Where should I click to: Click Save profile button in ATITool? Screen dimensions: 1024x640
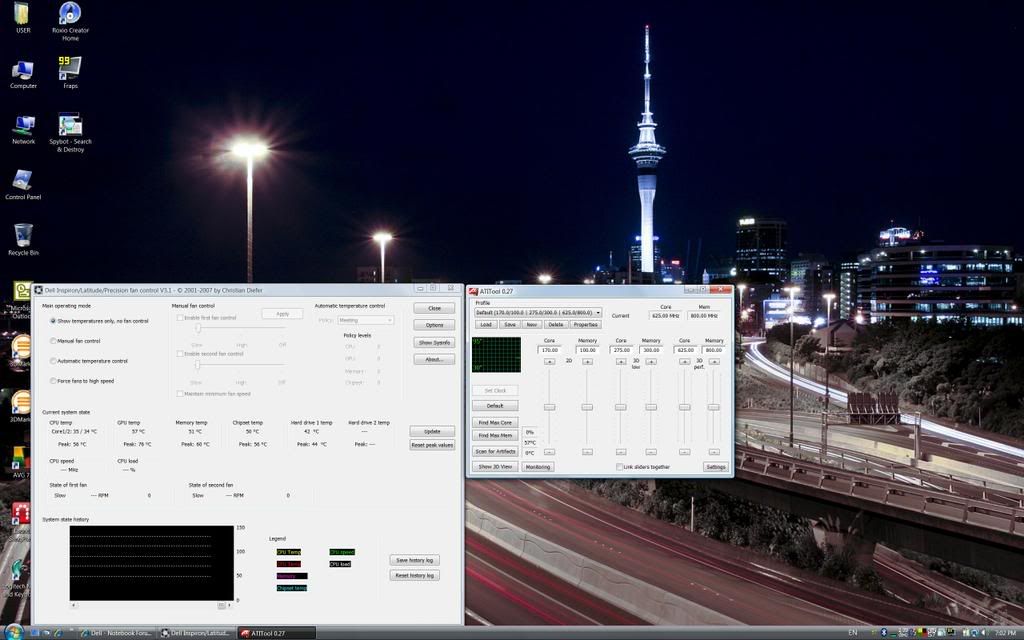[x=510, y=325]
